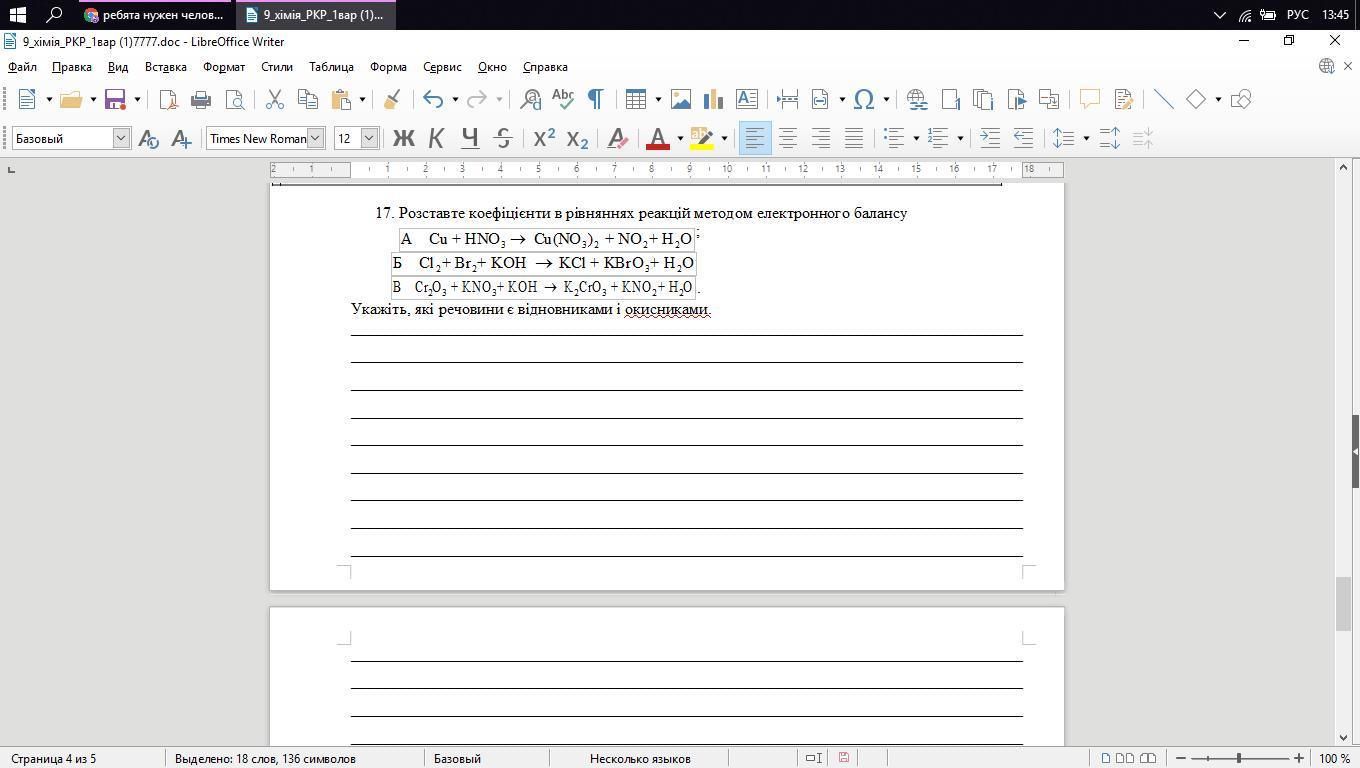Apply the yellow highlighting color
This screenshot has height=768, width=1360.
[702, 138]
